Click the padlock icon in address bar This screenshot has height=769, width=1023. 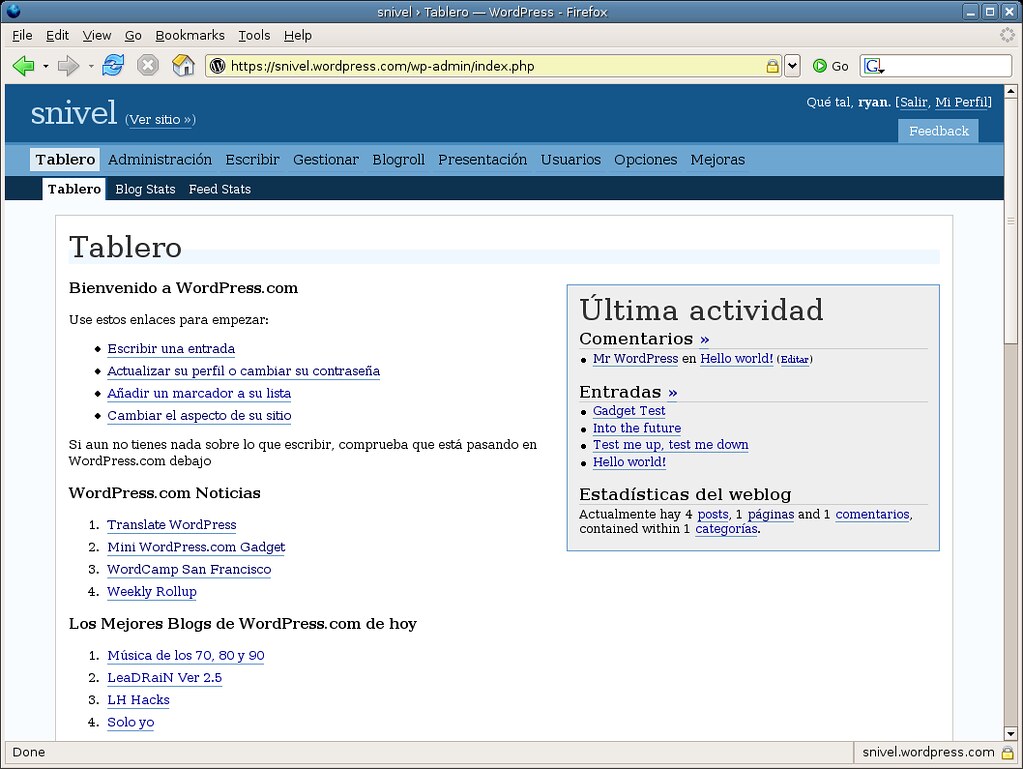772,66
